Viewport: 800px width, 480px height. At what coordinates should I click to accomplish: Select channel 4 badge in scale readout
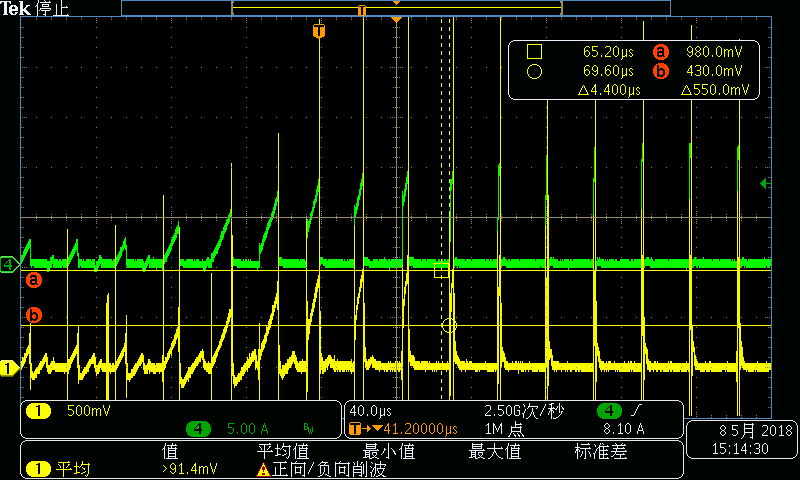point(198,428)
